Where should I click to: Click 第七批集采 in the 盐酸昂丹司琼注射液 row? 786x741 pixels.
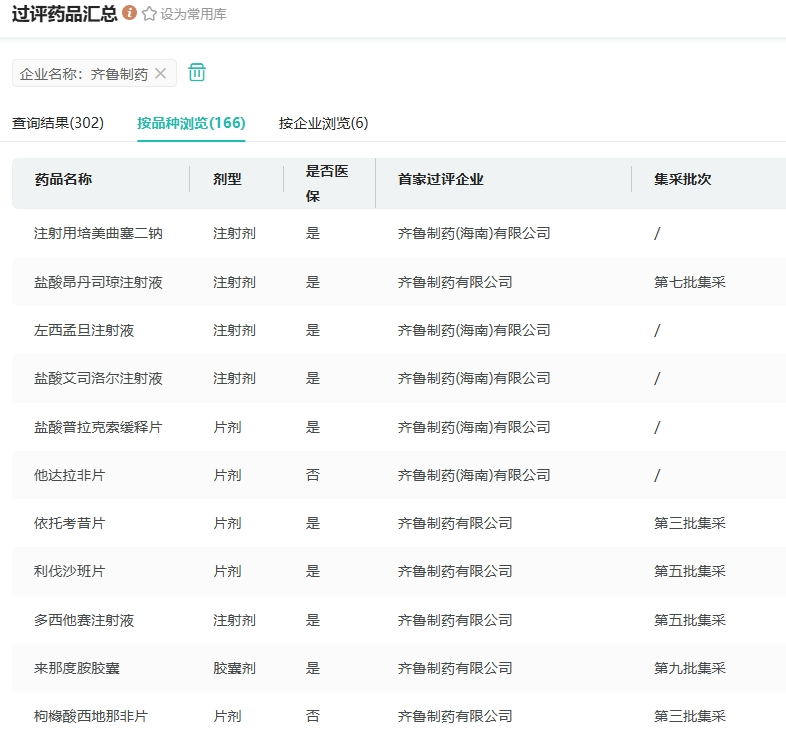pos(689,282)
